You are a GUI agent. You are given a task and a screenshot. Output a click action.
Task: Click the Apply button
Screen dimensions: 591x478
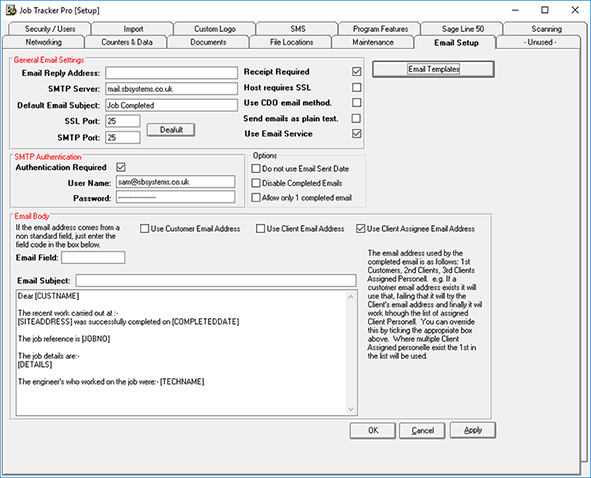[473, 430]
